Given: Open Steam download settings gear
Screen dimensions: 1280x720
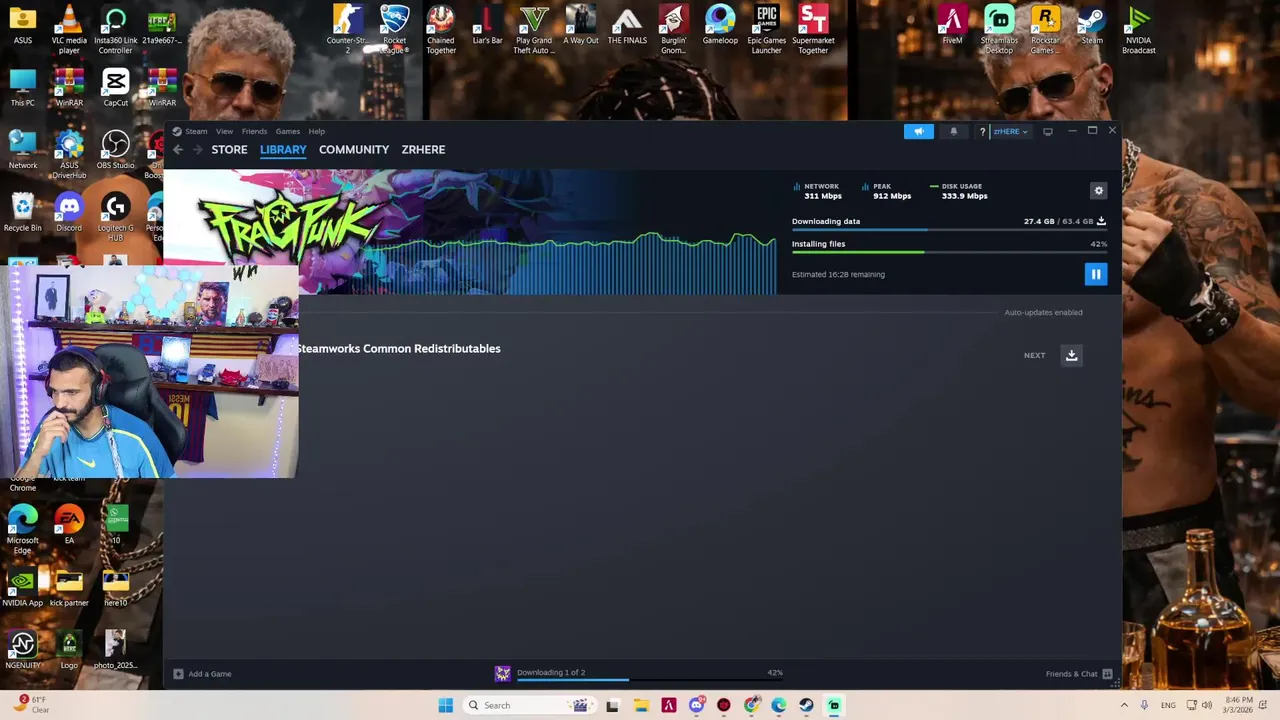Looking at the screenshot, I should click(1098, 191).
